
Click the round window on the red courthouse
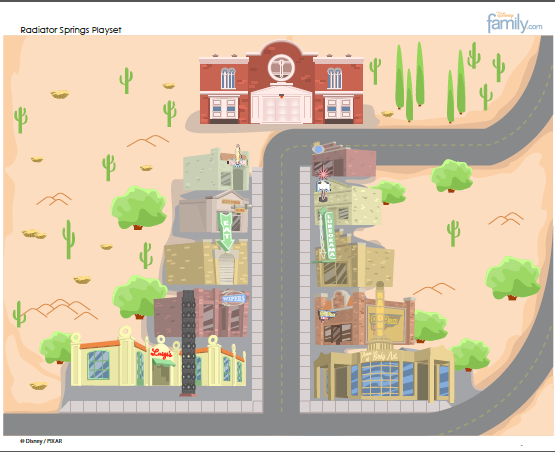pyautogui.click(x=281, y=67)
